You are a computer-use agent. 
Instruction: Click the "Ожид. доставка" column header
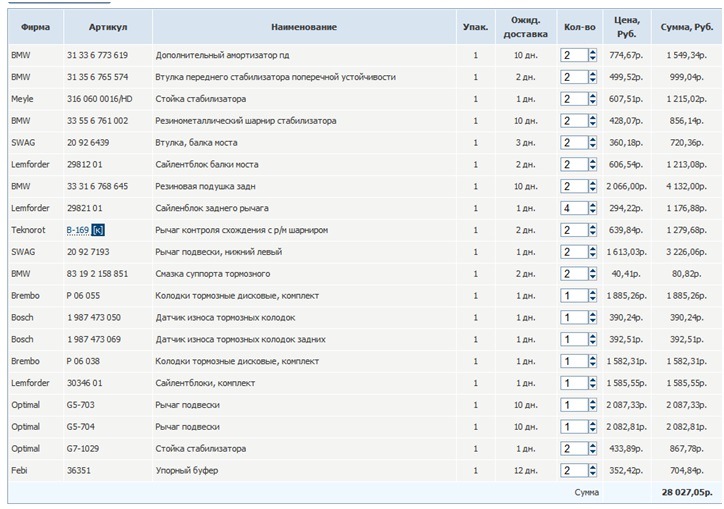click(525, 27)
